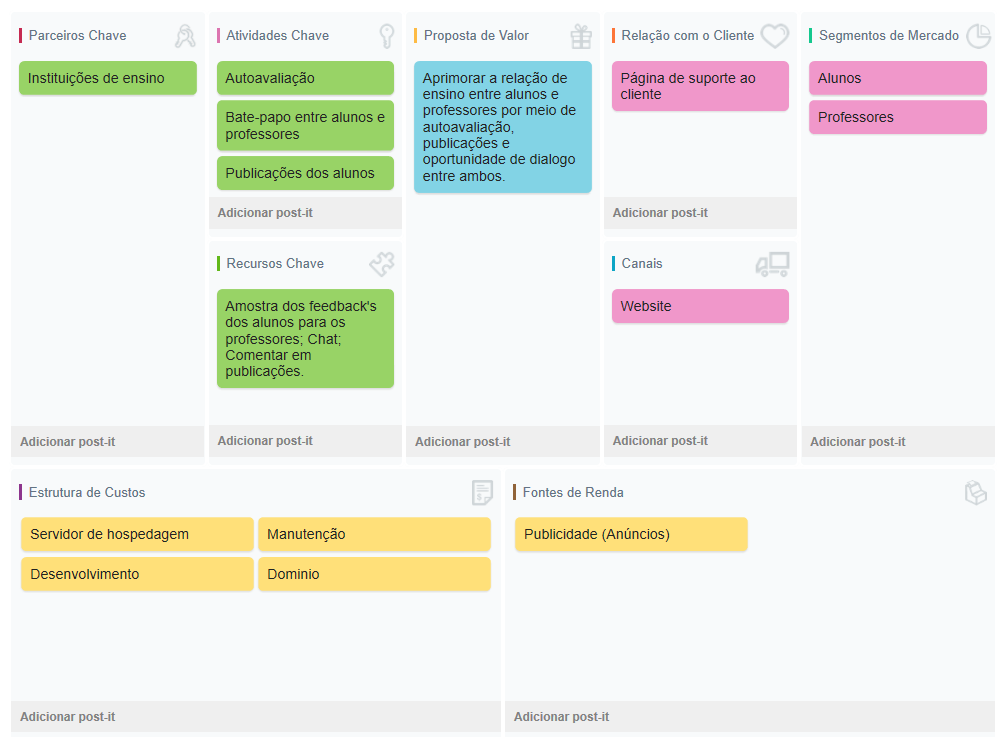Image resolution: width=1005 pixels, height=737 pixels.
Task: Click the Estrutura de Custos document icon
Action: (x=483, y=492)
